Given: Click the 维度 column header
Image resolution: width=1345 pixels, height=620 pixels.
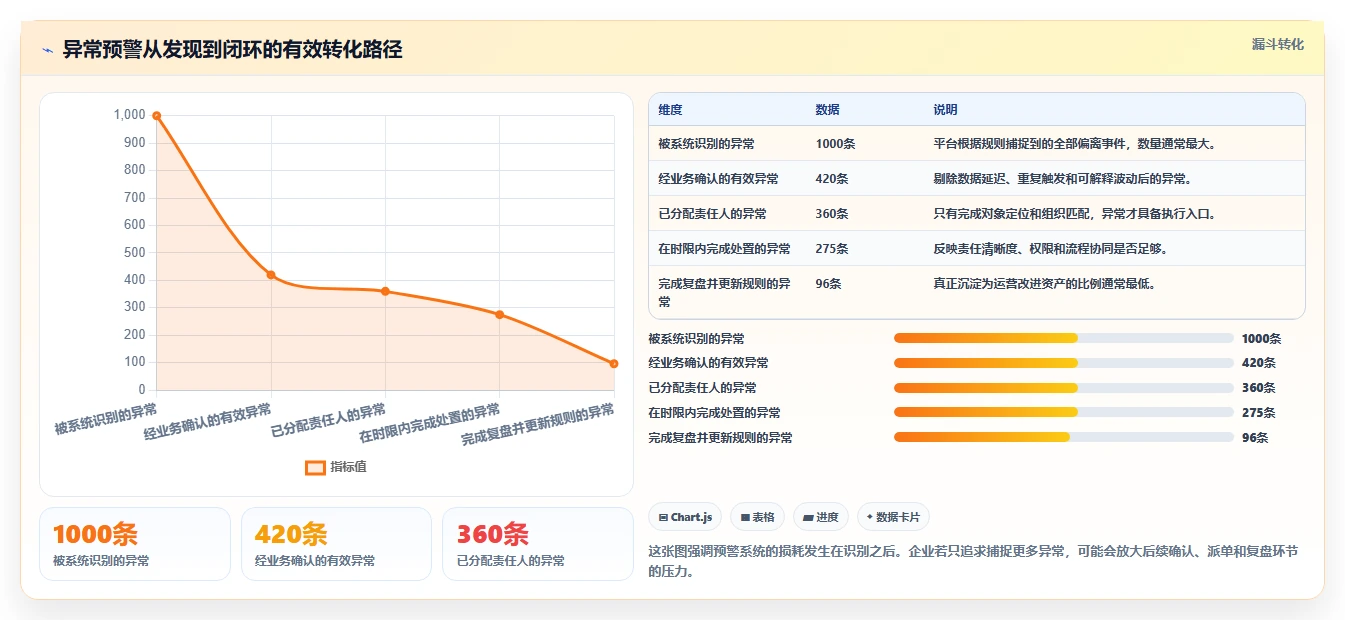Looking at the screenshot, I should tap(670, 110).
